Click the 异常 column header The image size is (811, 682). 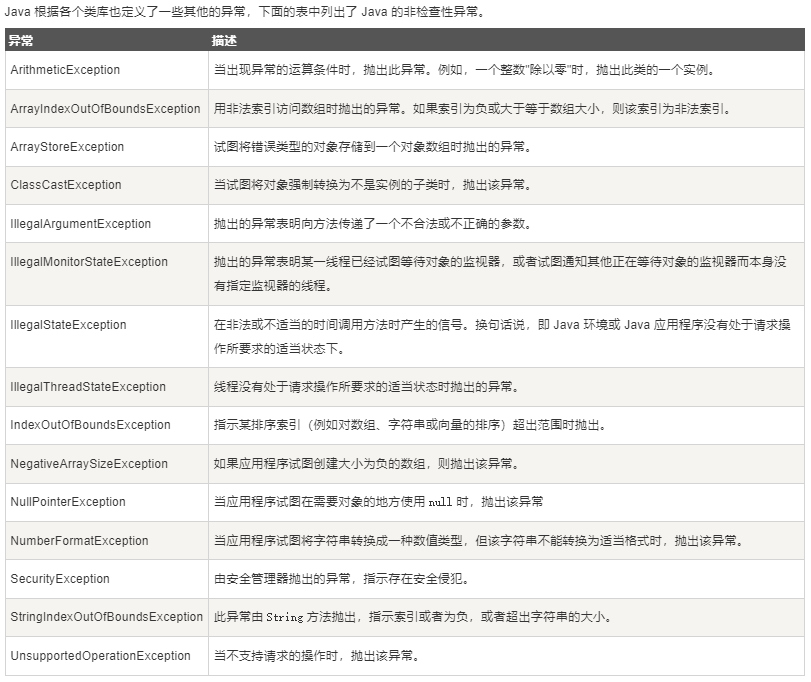[x=107, y=40]
